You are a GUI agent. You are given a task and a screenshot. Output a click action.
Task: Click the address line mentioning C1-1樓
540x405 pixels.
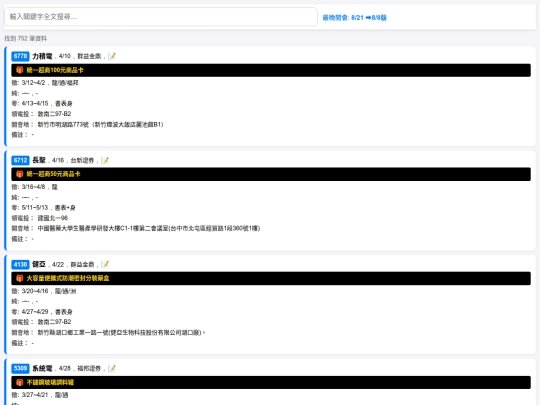pos(136,228)
